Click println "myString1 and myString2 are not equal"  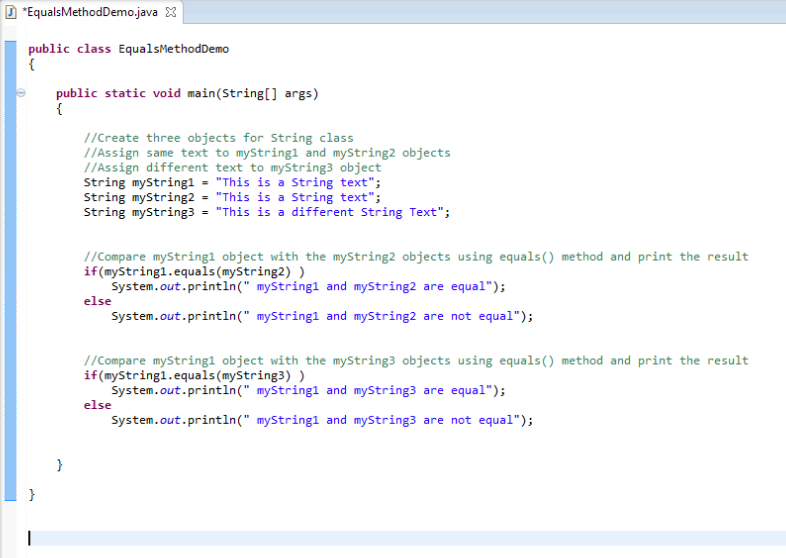pos(322,316)
